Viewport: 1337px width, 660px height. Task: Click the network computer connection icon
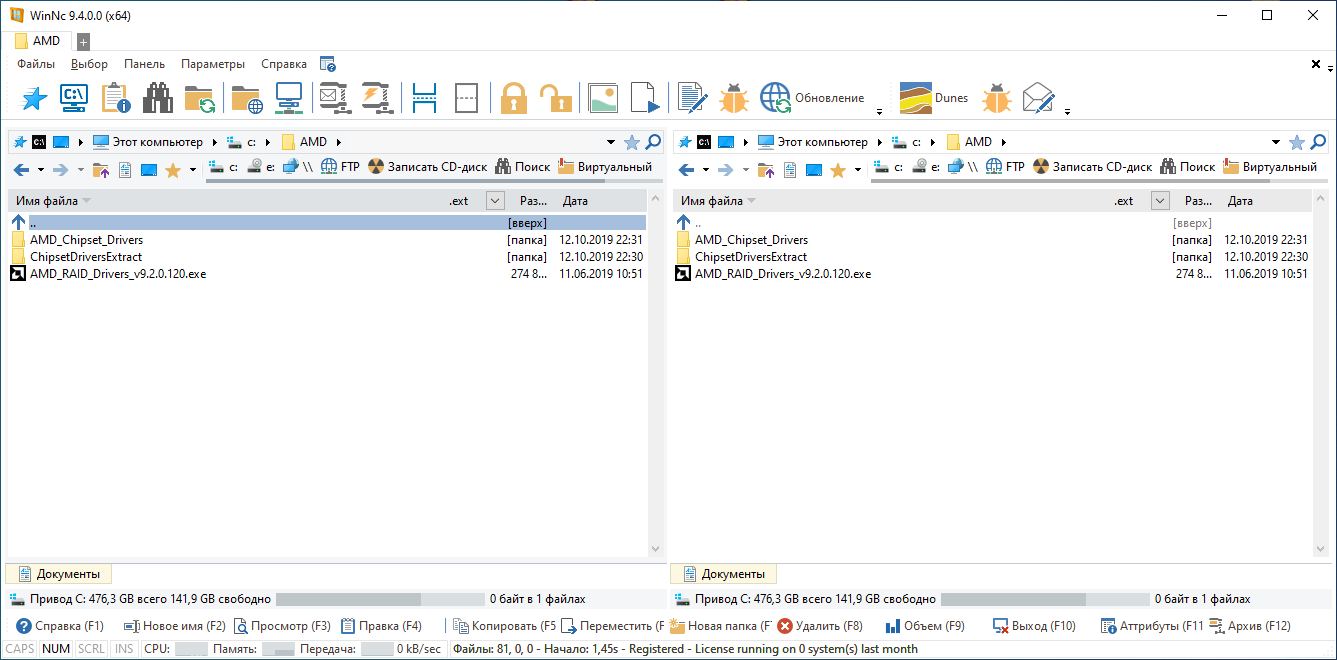tap(289, 98)
